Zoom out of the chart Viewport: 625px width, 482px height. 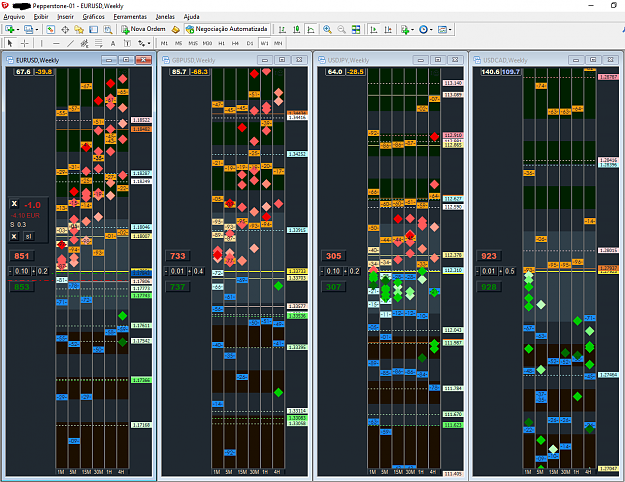click(342, 30)
